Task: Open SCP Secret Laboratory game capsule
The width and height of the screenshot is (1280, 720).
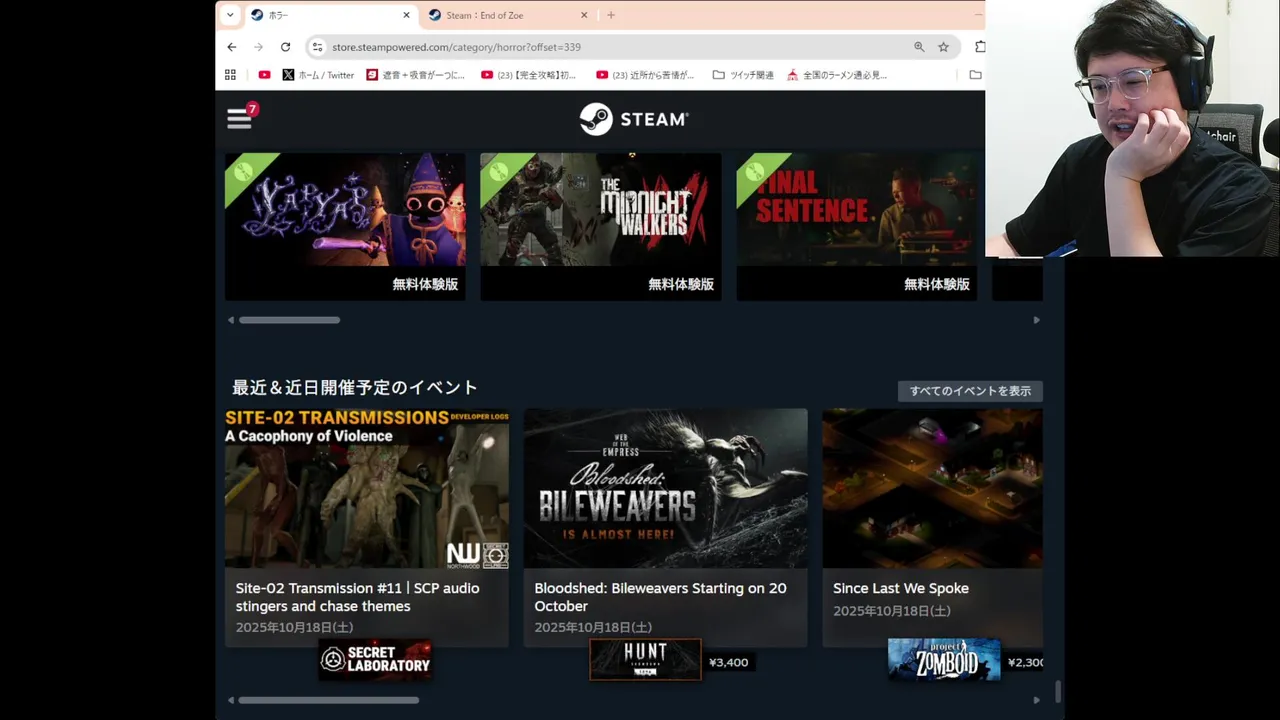Action: (x=376, y=660)
